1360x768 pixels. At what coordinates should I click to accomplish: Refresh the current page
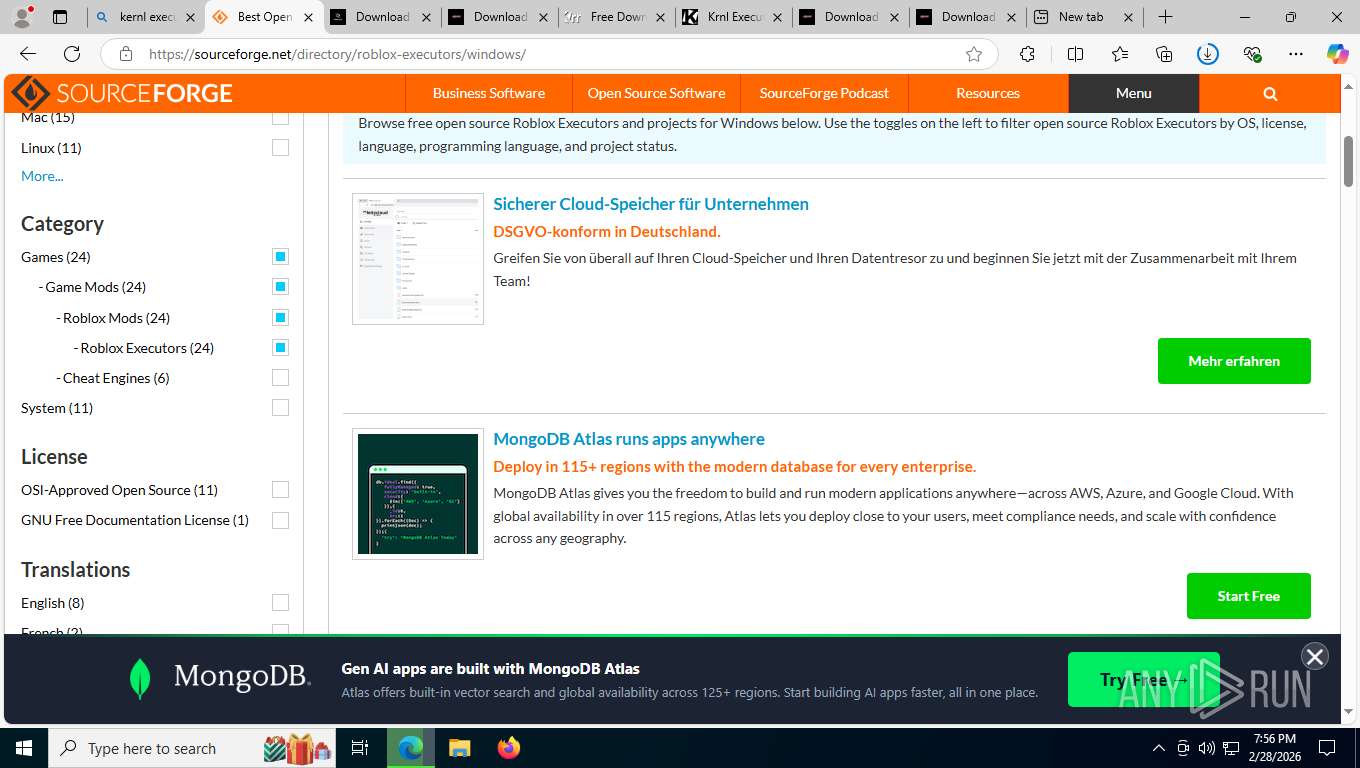pyautogui.click(x=72, y=54)
